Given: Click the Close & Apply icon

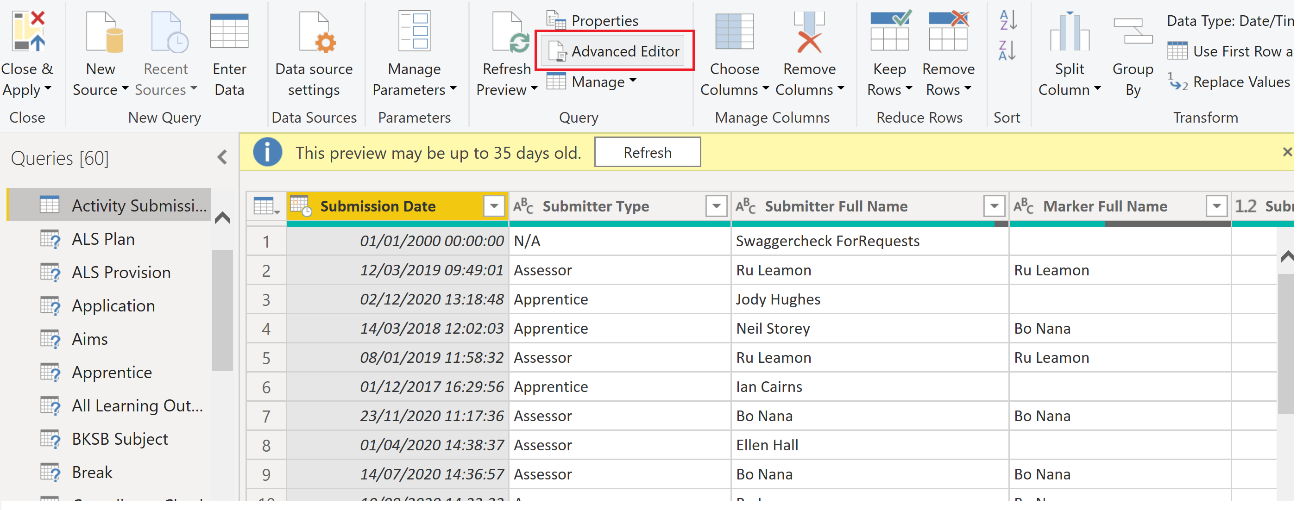Looking at the screenshot, I should [x=27, y=31].
